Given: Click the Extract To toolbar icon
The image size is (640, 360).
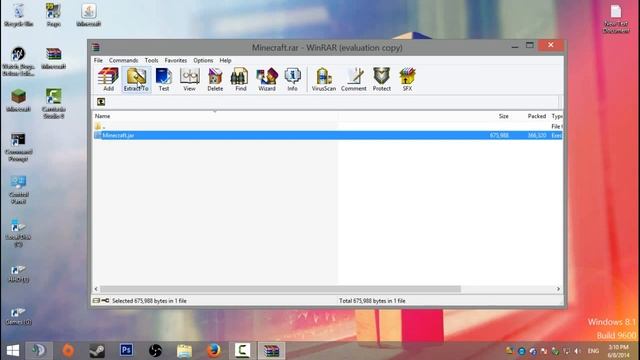Looking at the screenshot, I should (136, 79).
